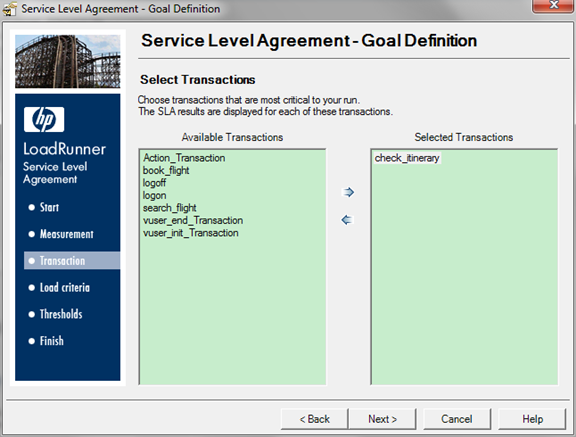Click the HP logo in sidebar

point(44,119)
